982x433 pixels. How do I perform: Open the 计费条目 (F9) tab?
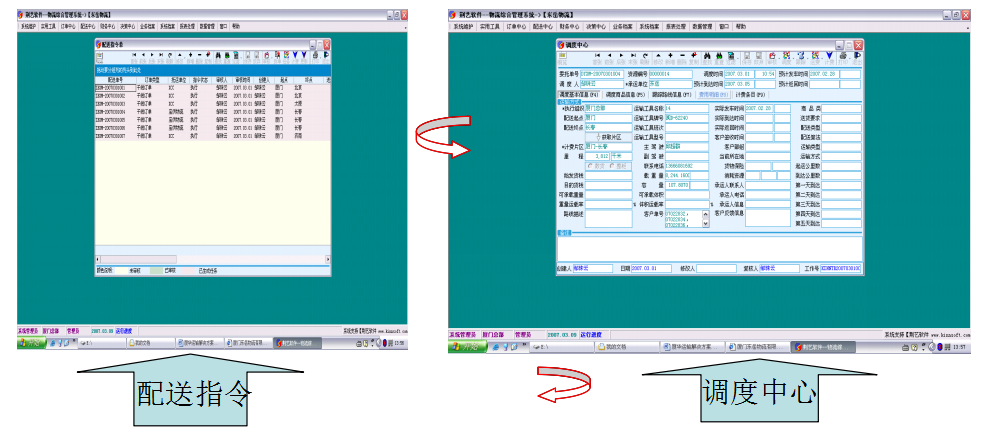click(752, 94)
